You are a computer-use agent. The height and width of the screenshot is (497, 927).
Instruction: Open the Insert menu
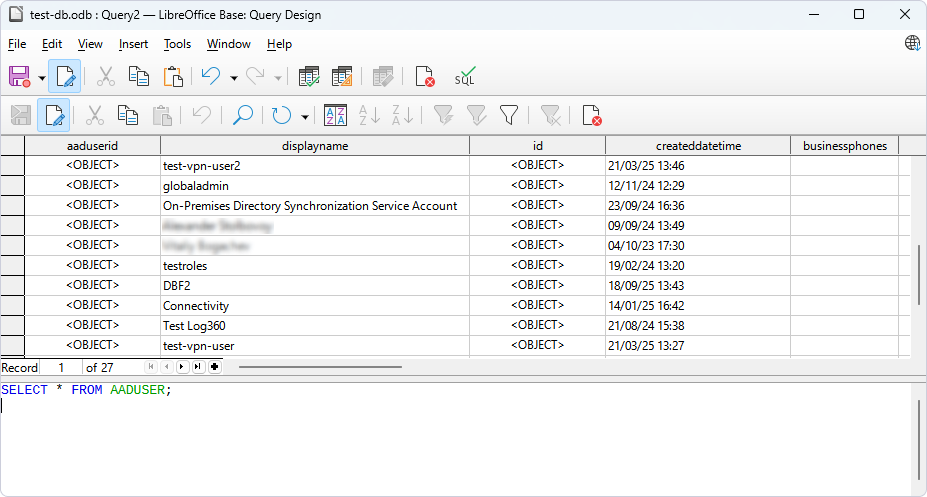click(x=133, y=44)
